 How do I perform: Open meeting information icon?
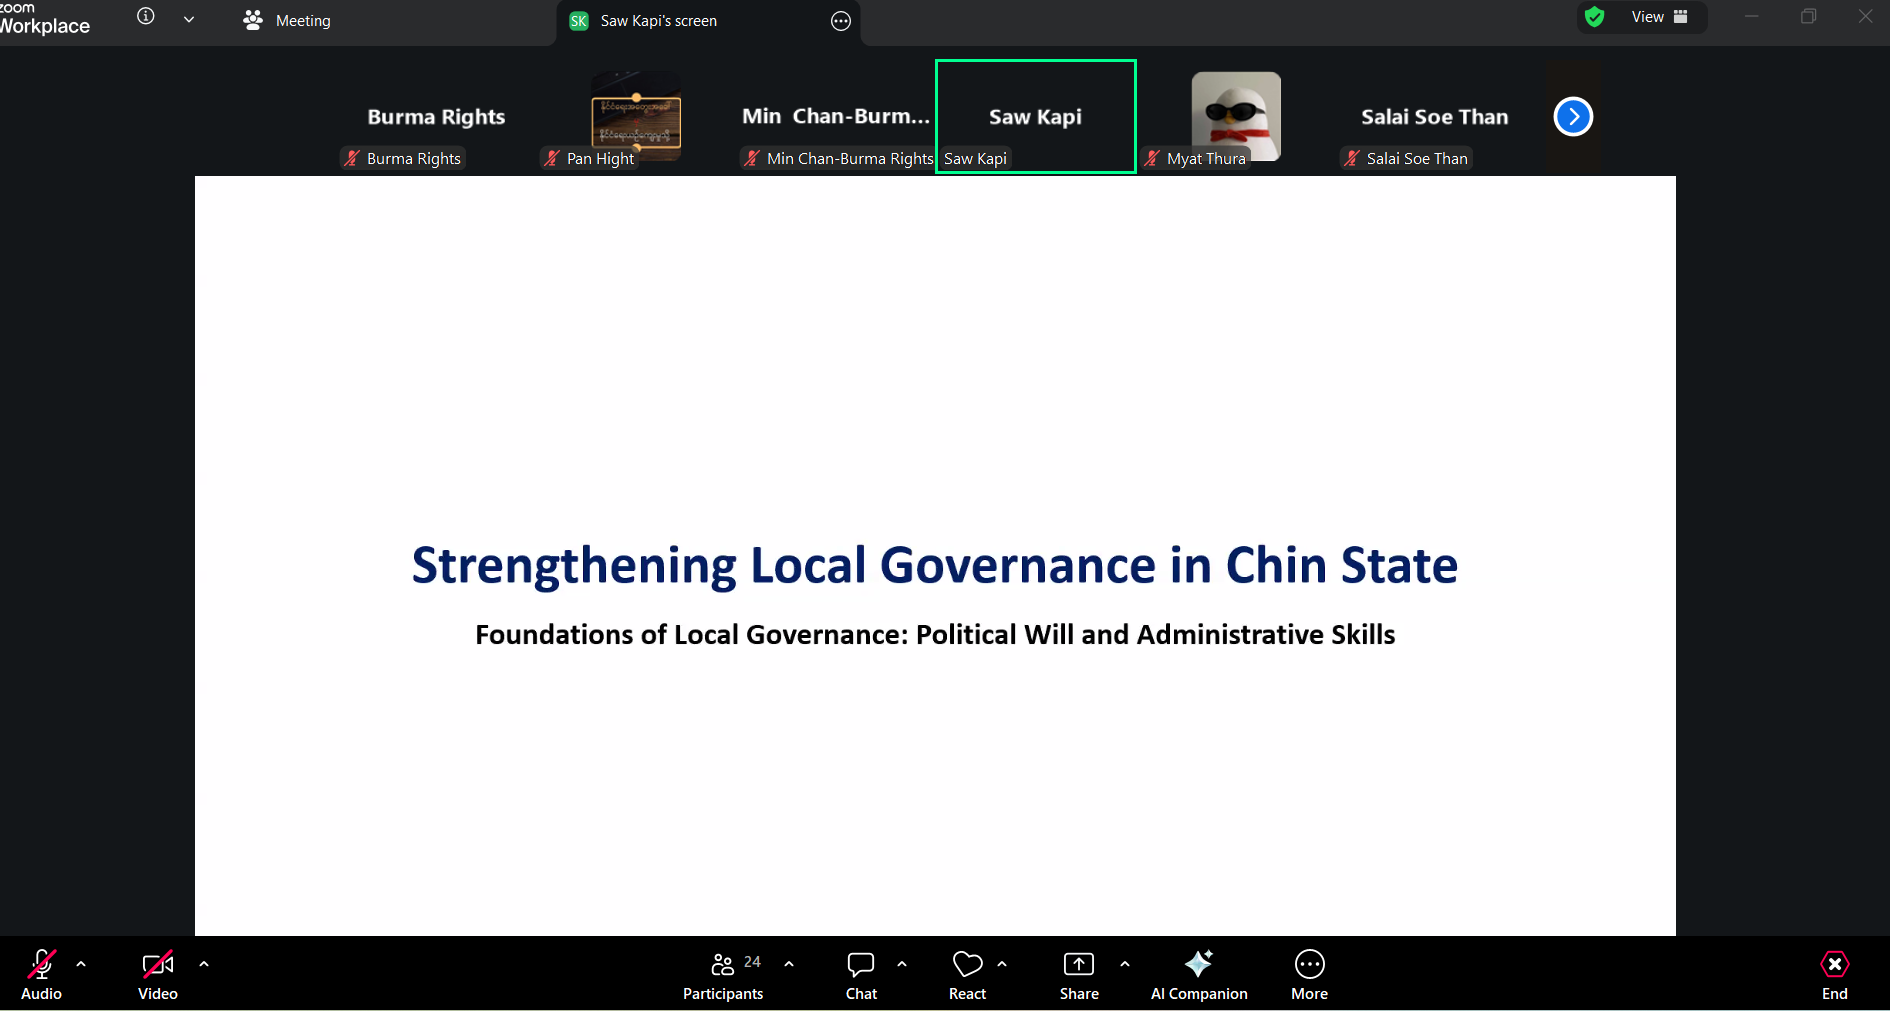146,16
